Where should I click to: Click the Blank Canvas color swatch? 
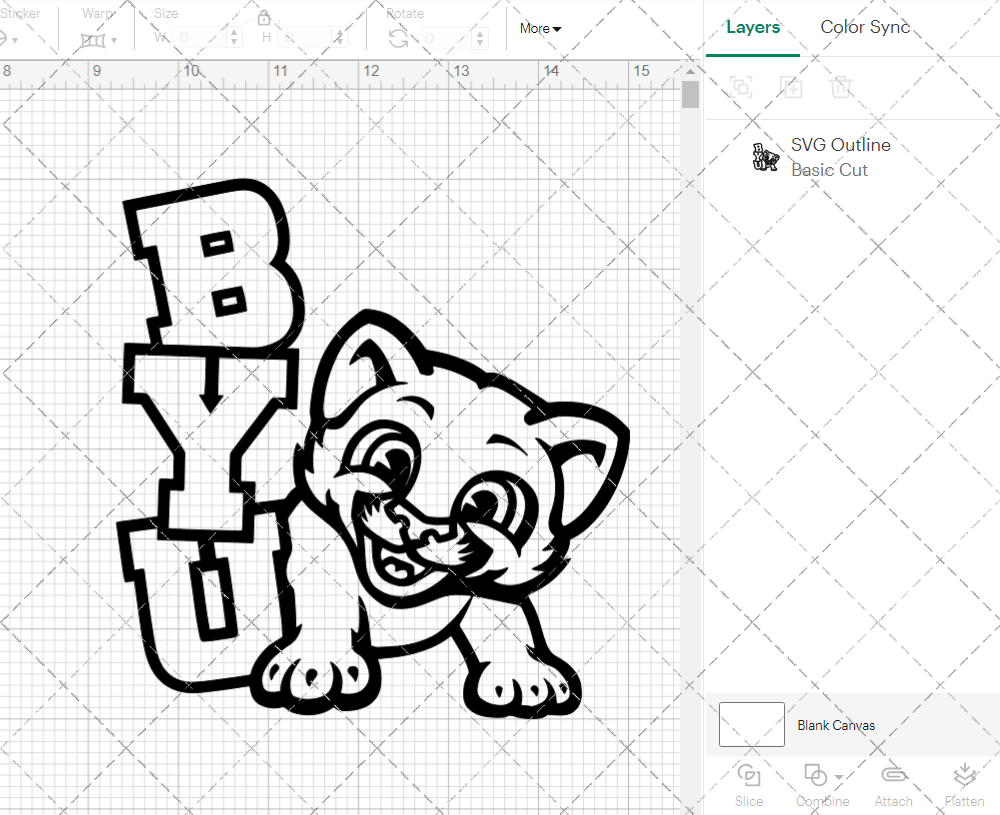(750, 724)
